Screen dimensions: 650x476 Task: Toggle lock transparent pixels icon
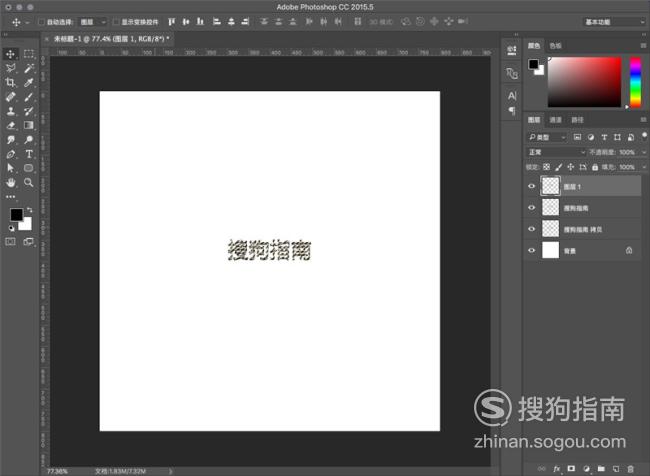click(x=546, y=167)
